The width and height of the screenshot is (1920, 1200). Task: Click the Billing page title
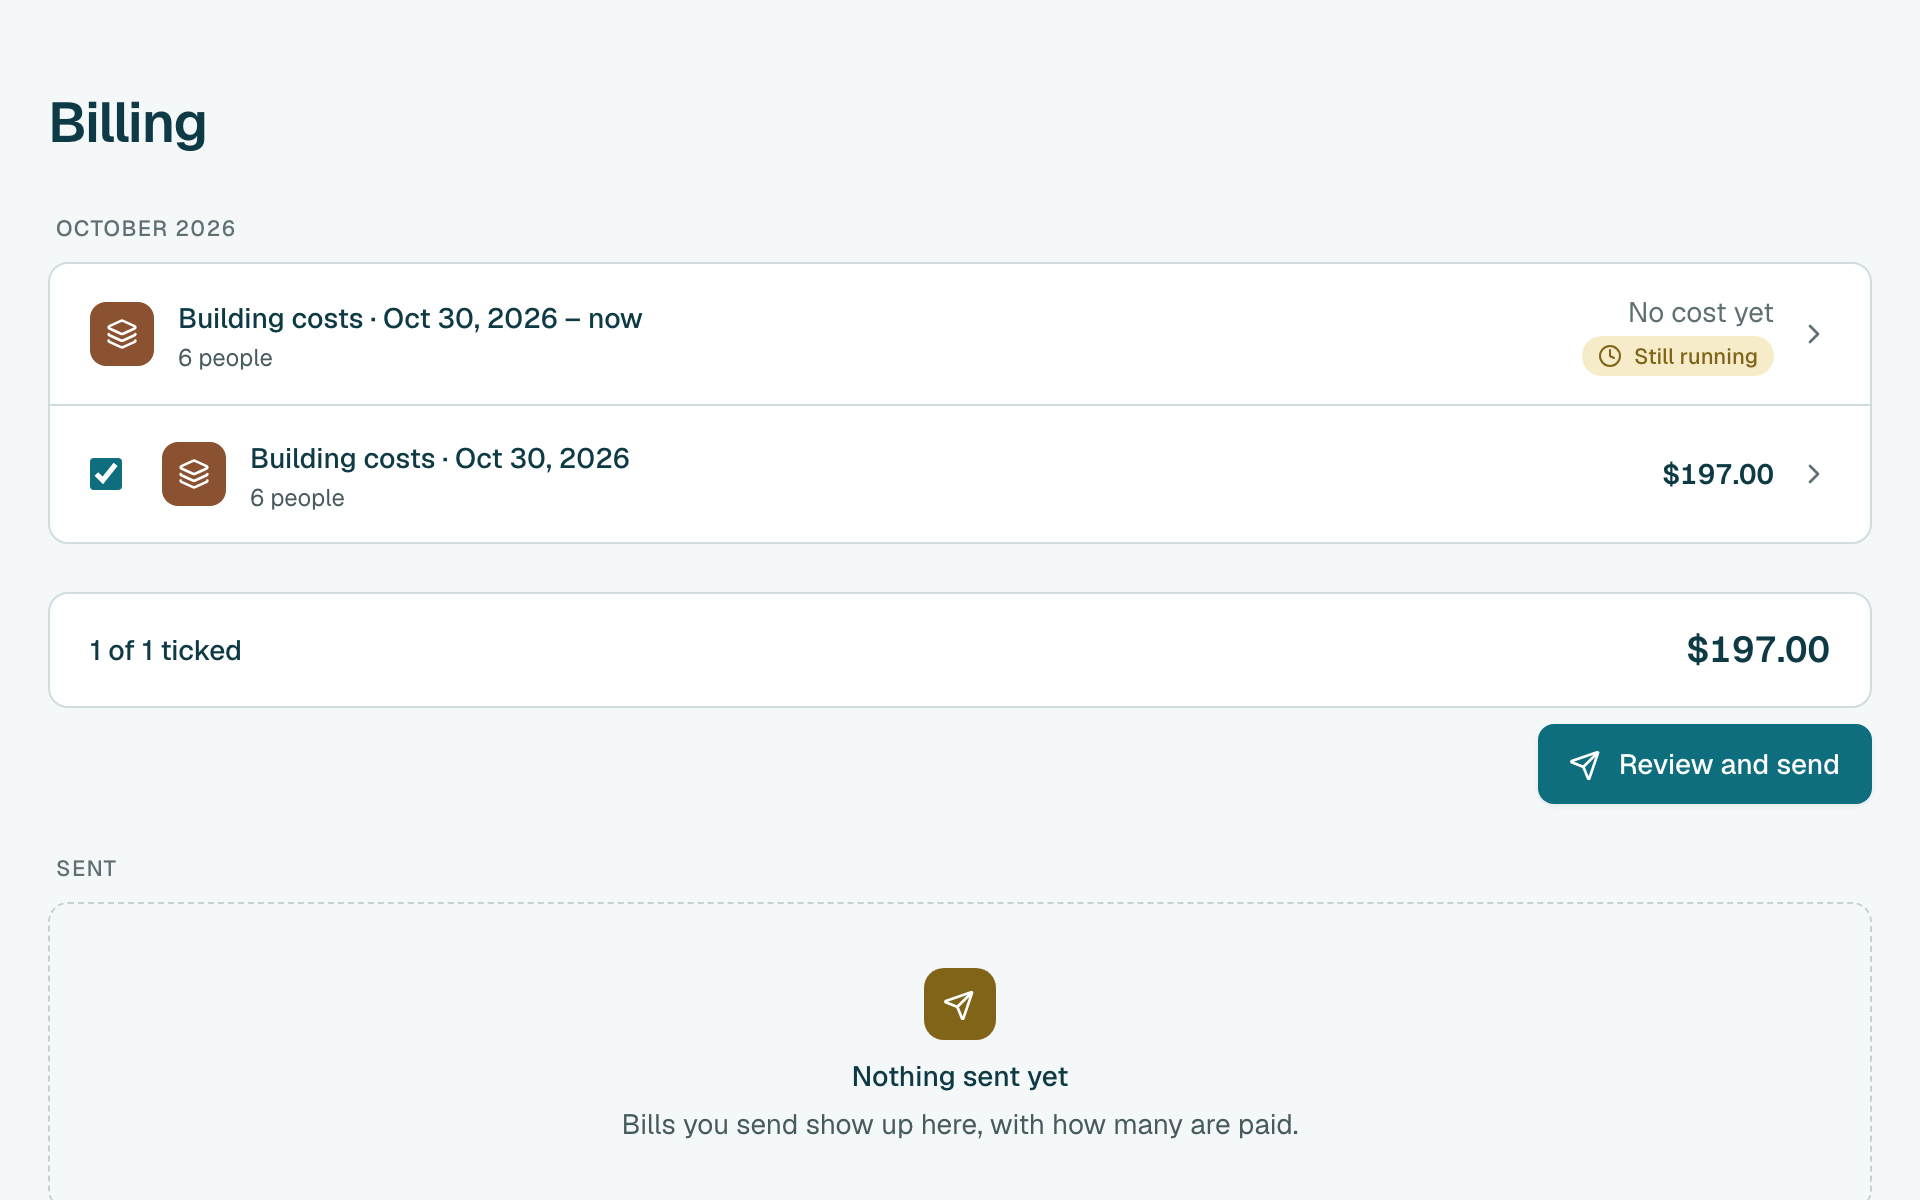point(128,123)
